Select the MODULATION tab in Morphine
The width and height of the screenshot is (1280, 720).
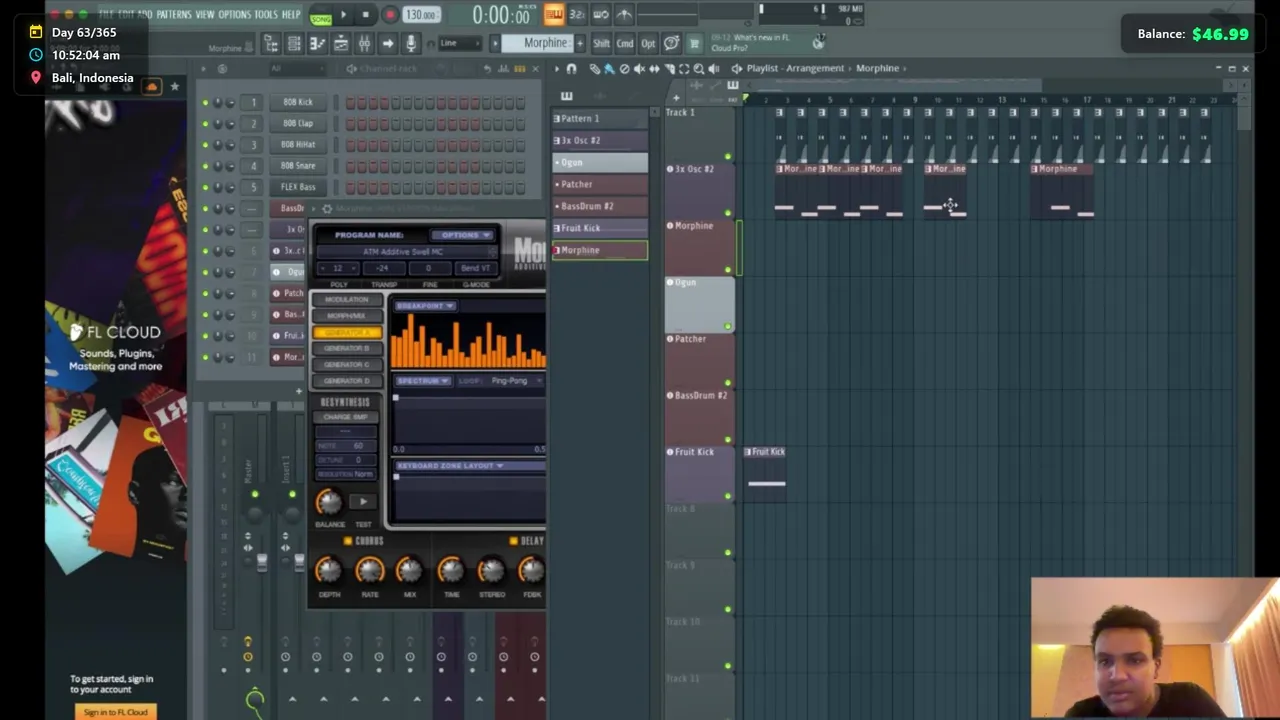coord(347,300)
